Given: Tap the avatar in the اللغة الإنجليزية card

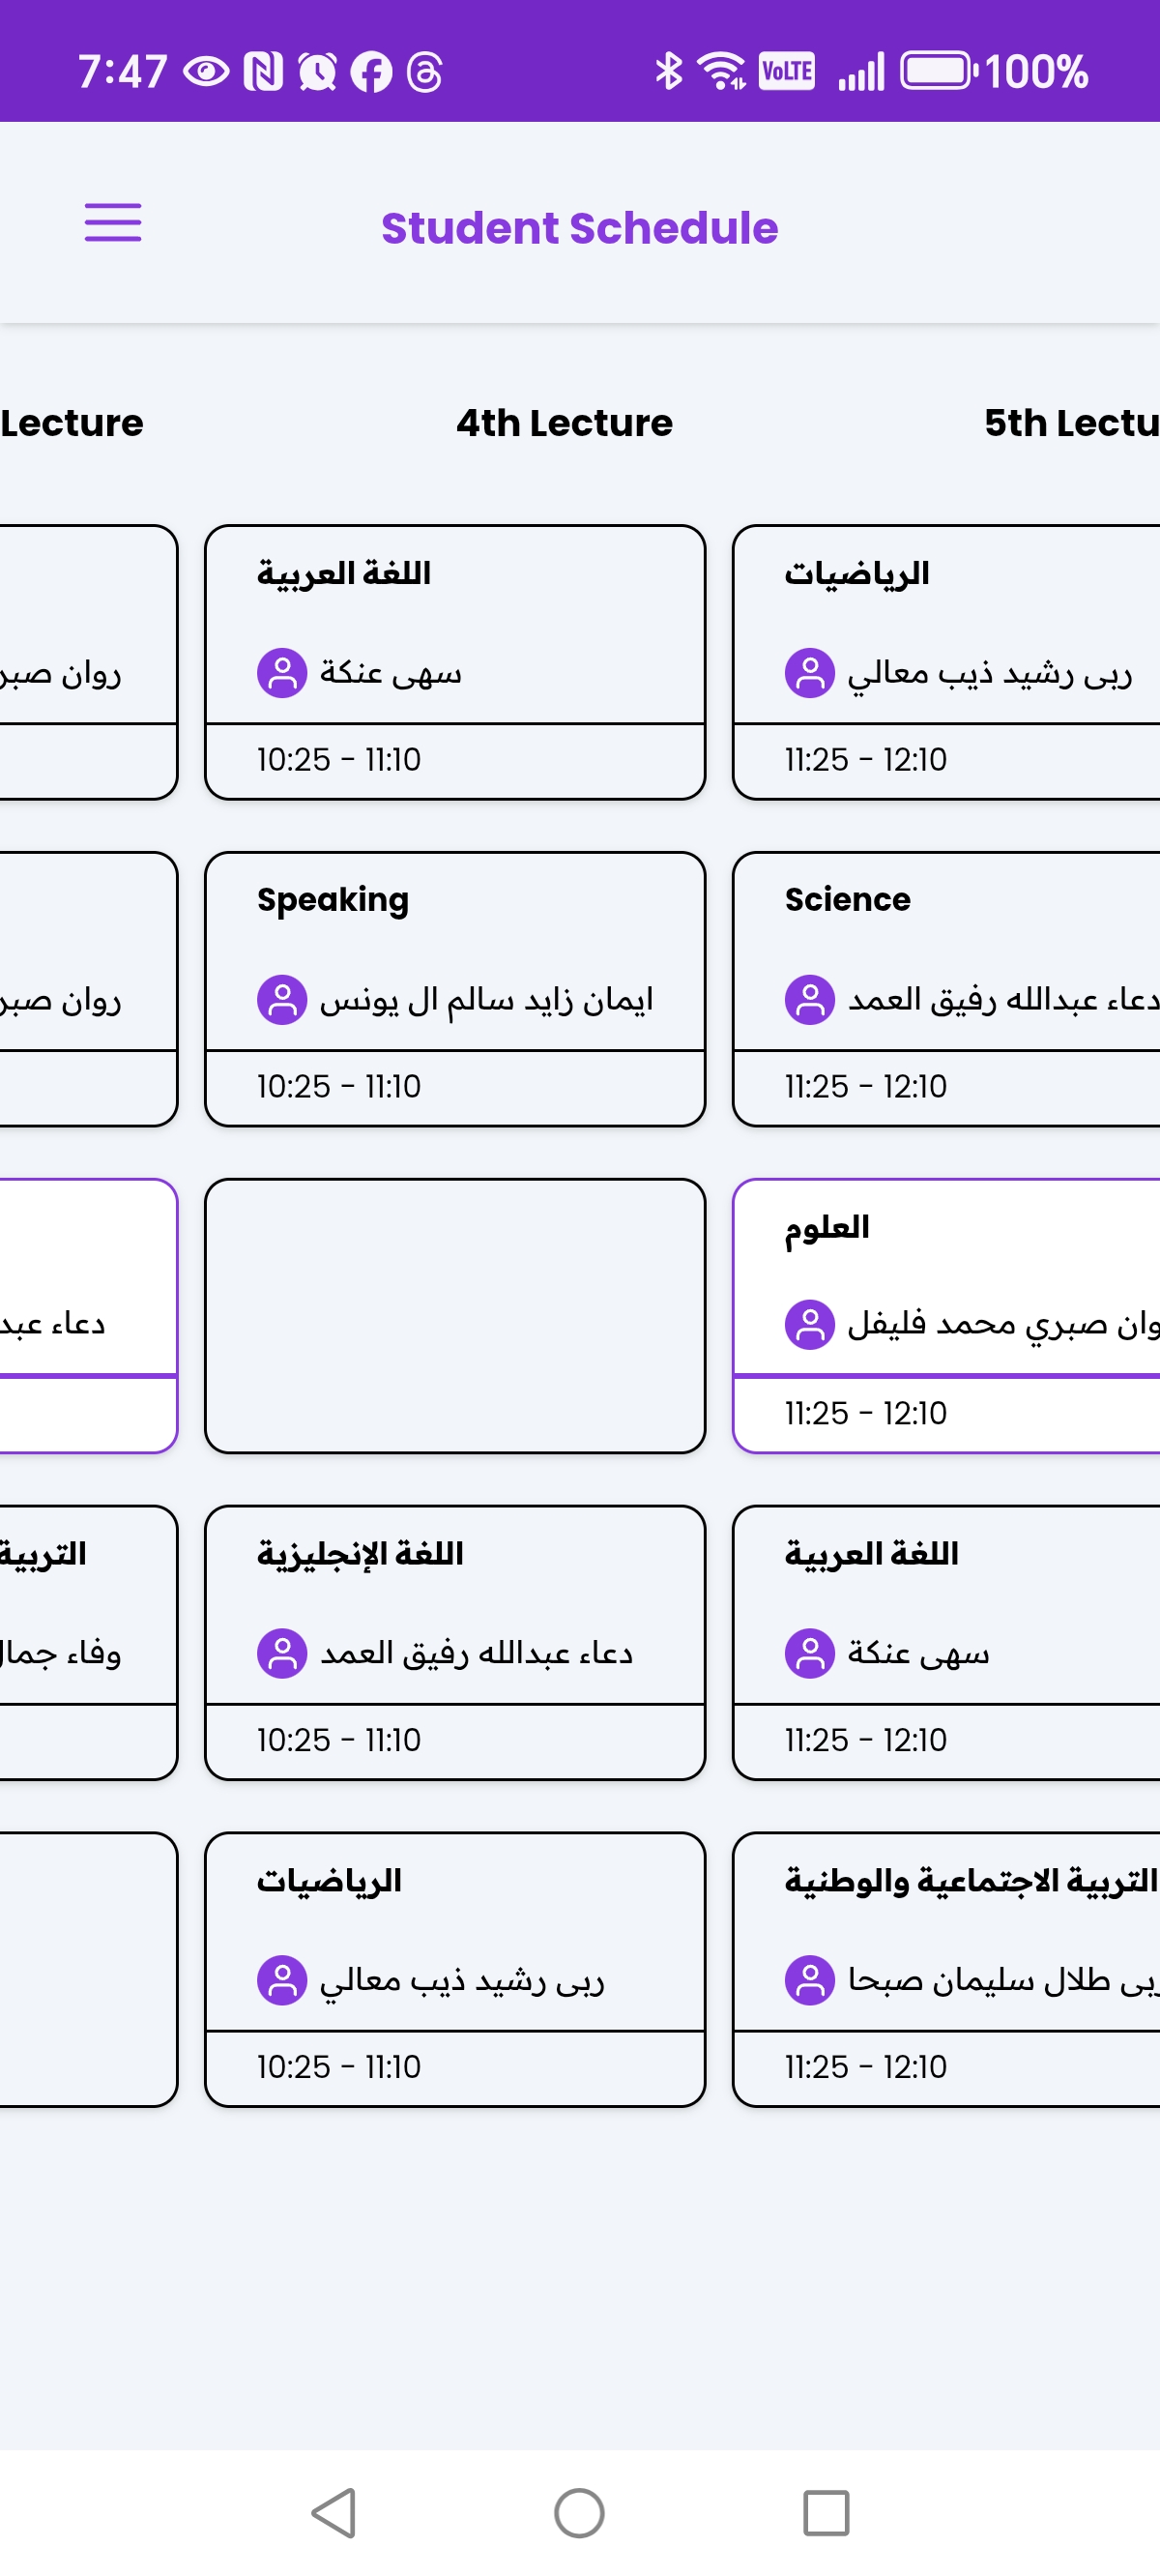Looking at the screenshot, I should point(282,1652).
